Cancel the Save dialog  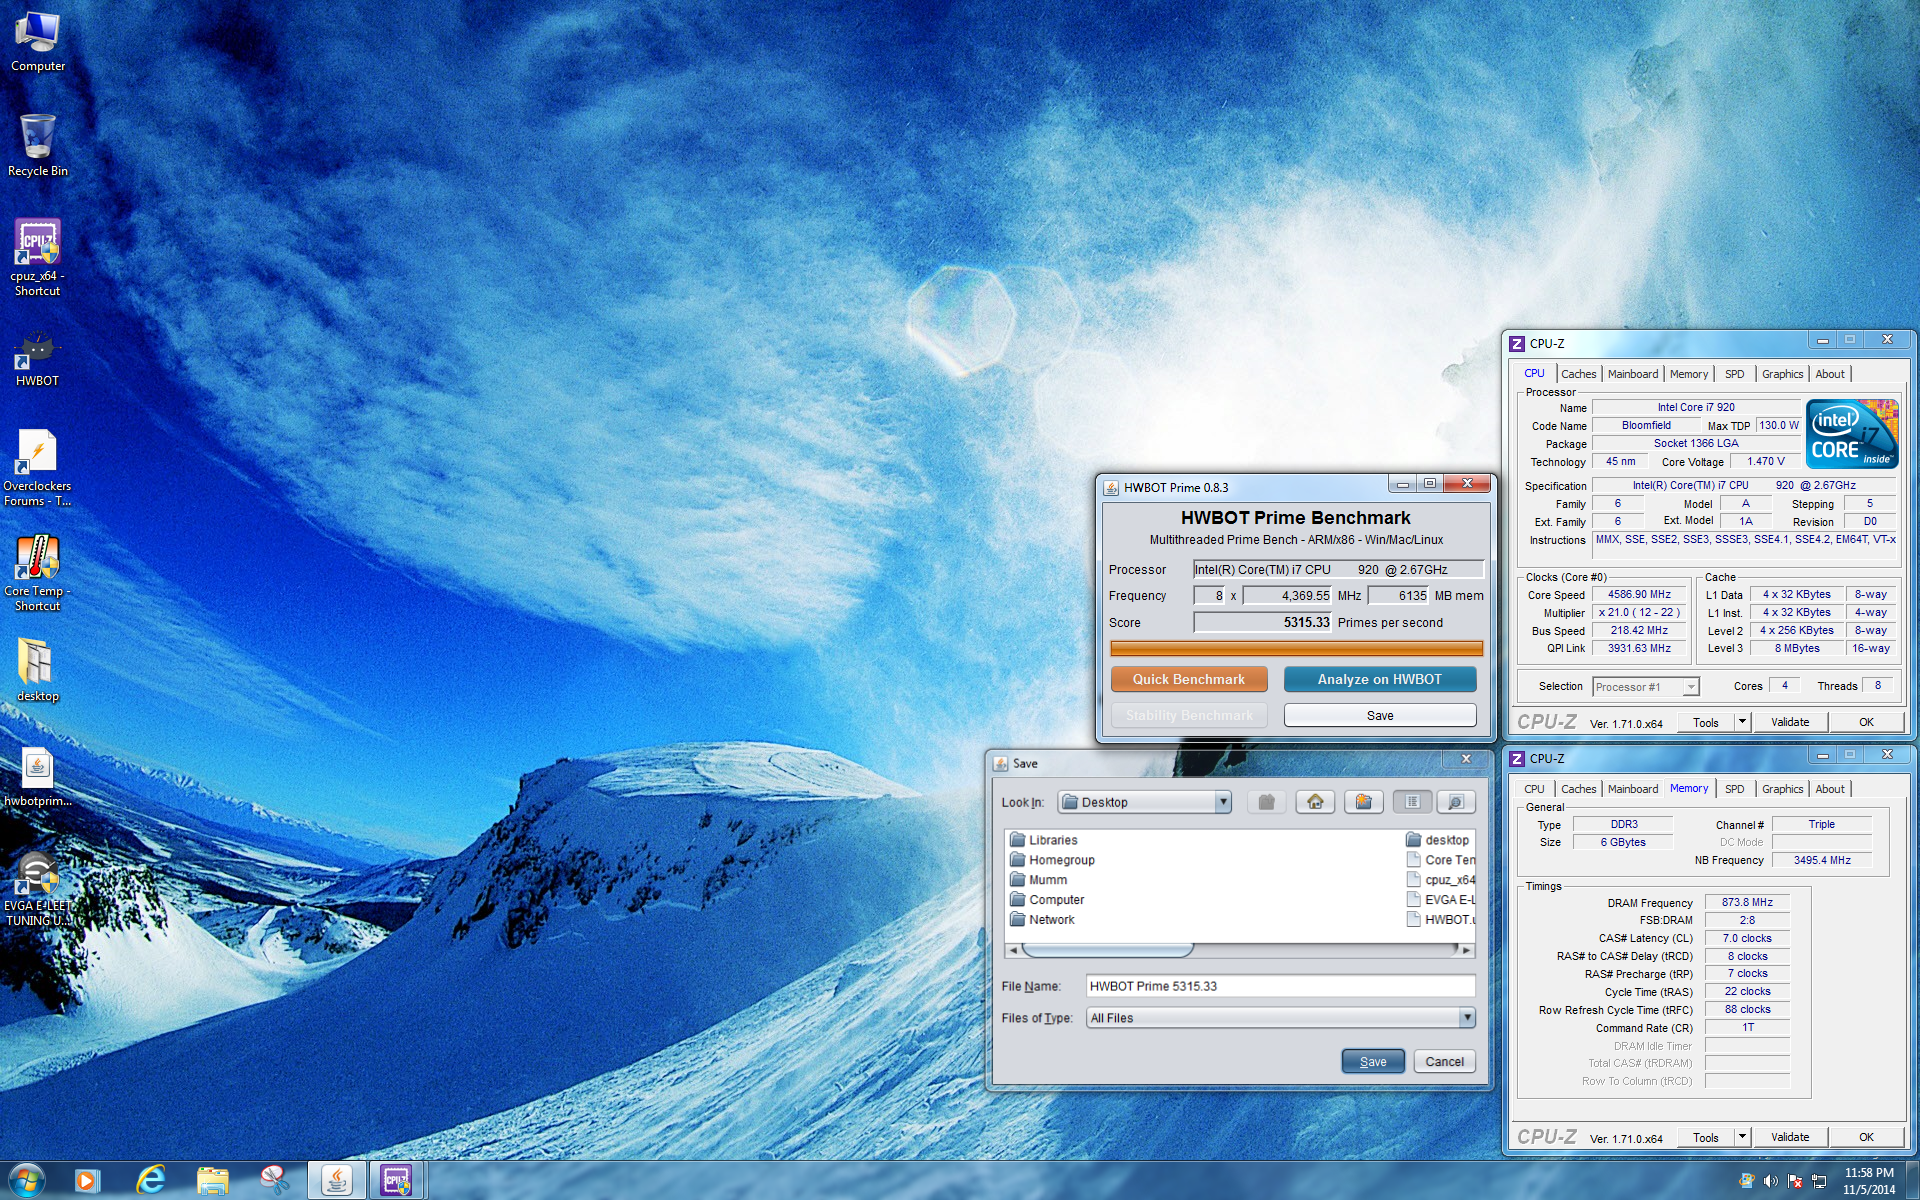(1444, 1061)
